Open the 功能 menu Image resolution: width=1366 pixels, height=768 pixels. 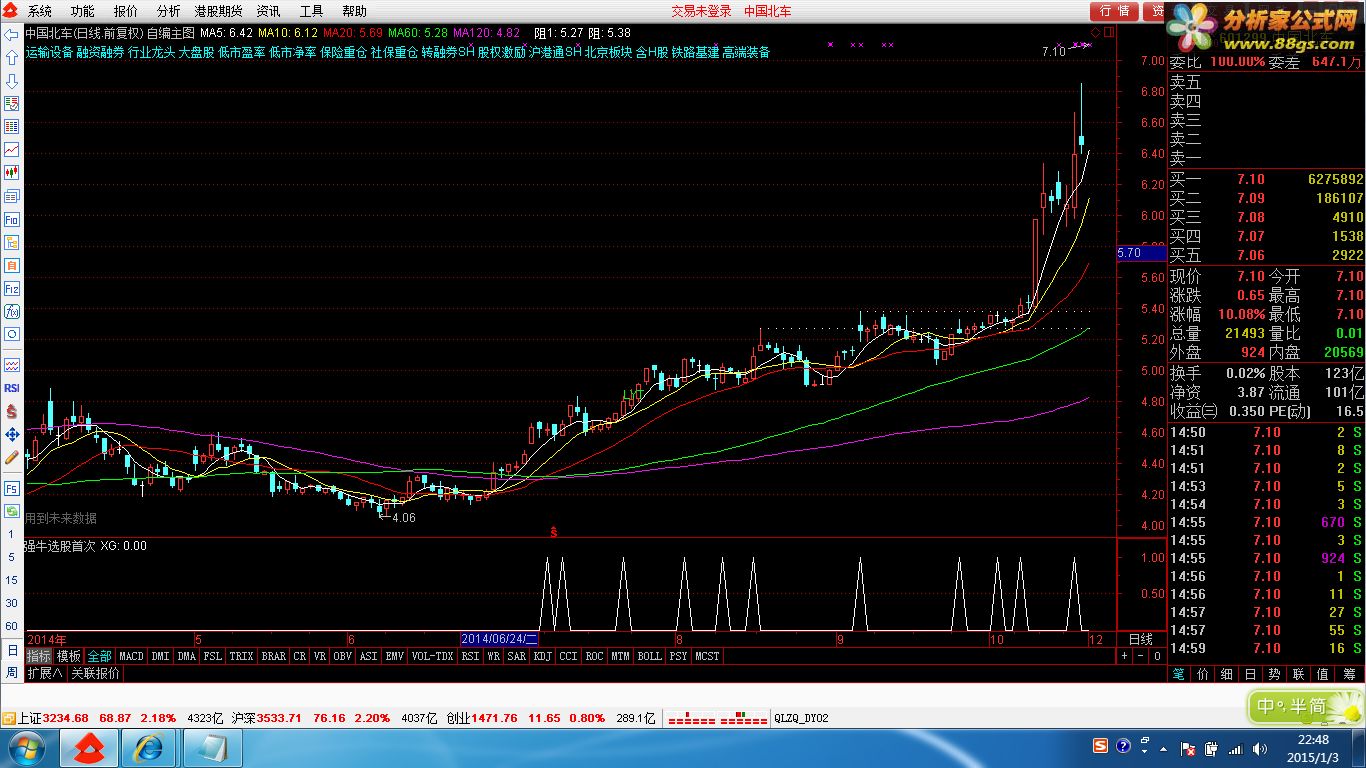click(83, 11)
